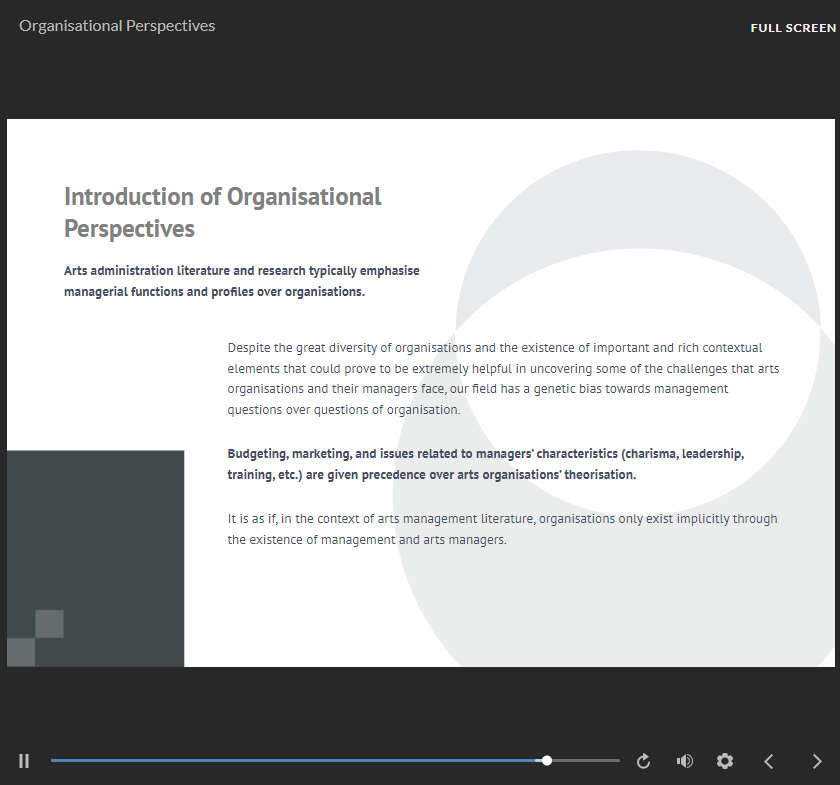Click the 'Introduction of Organisational Perspectives' heading

click(x=222, y=212)
